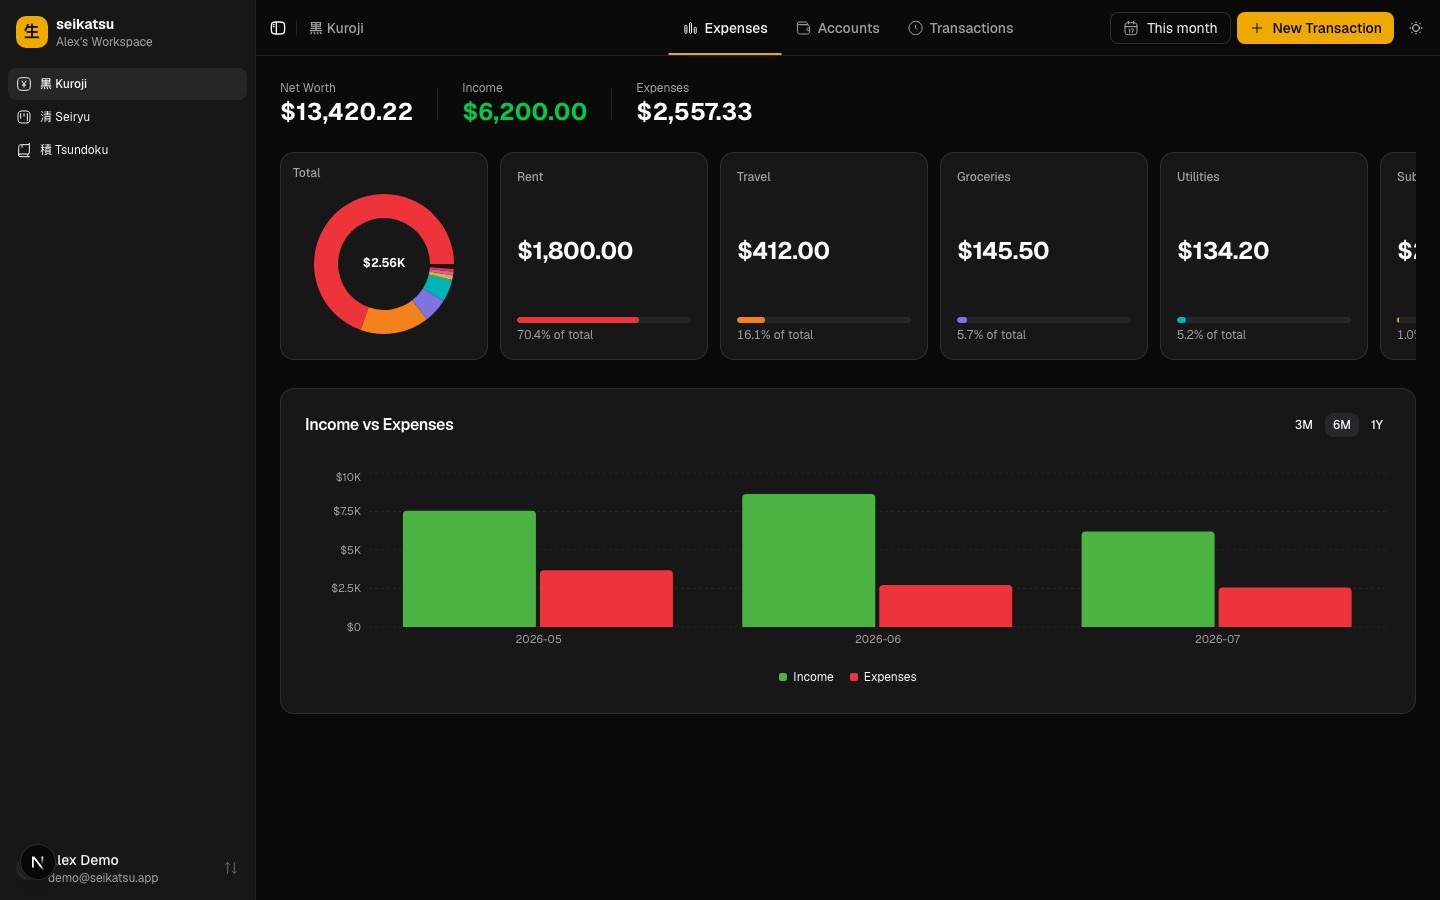
Task: Click the Rent progress bar
Action: click(604, 320)
